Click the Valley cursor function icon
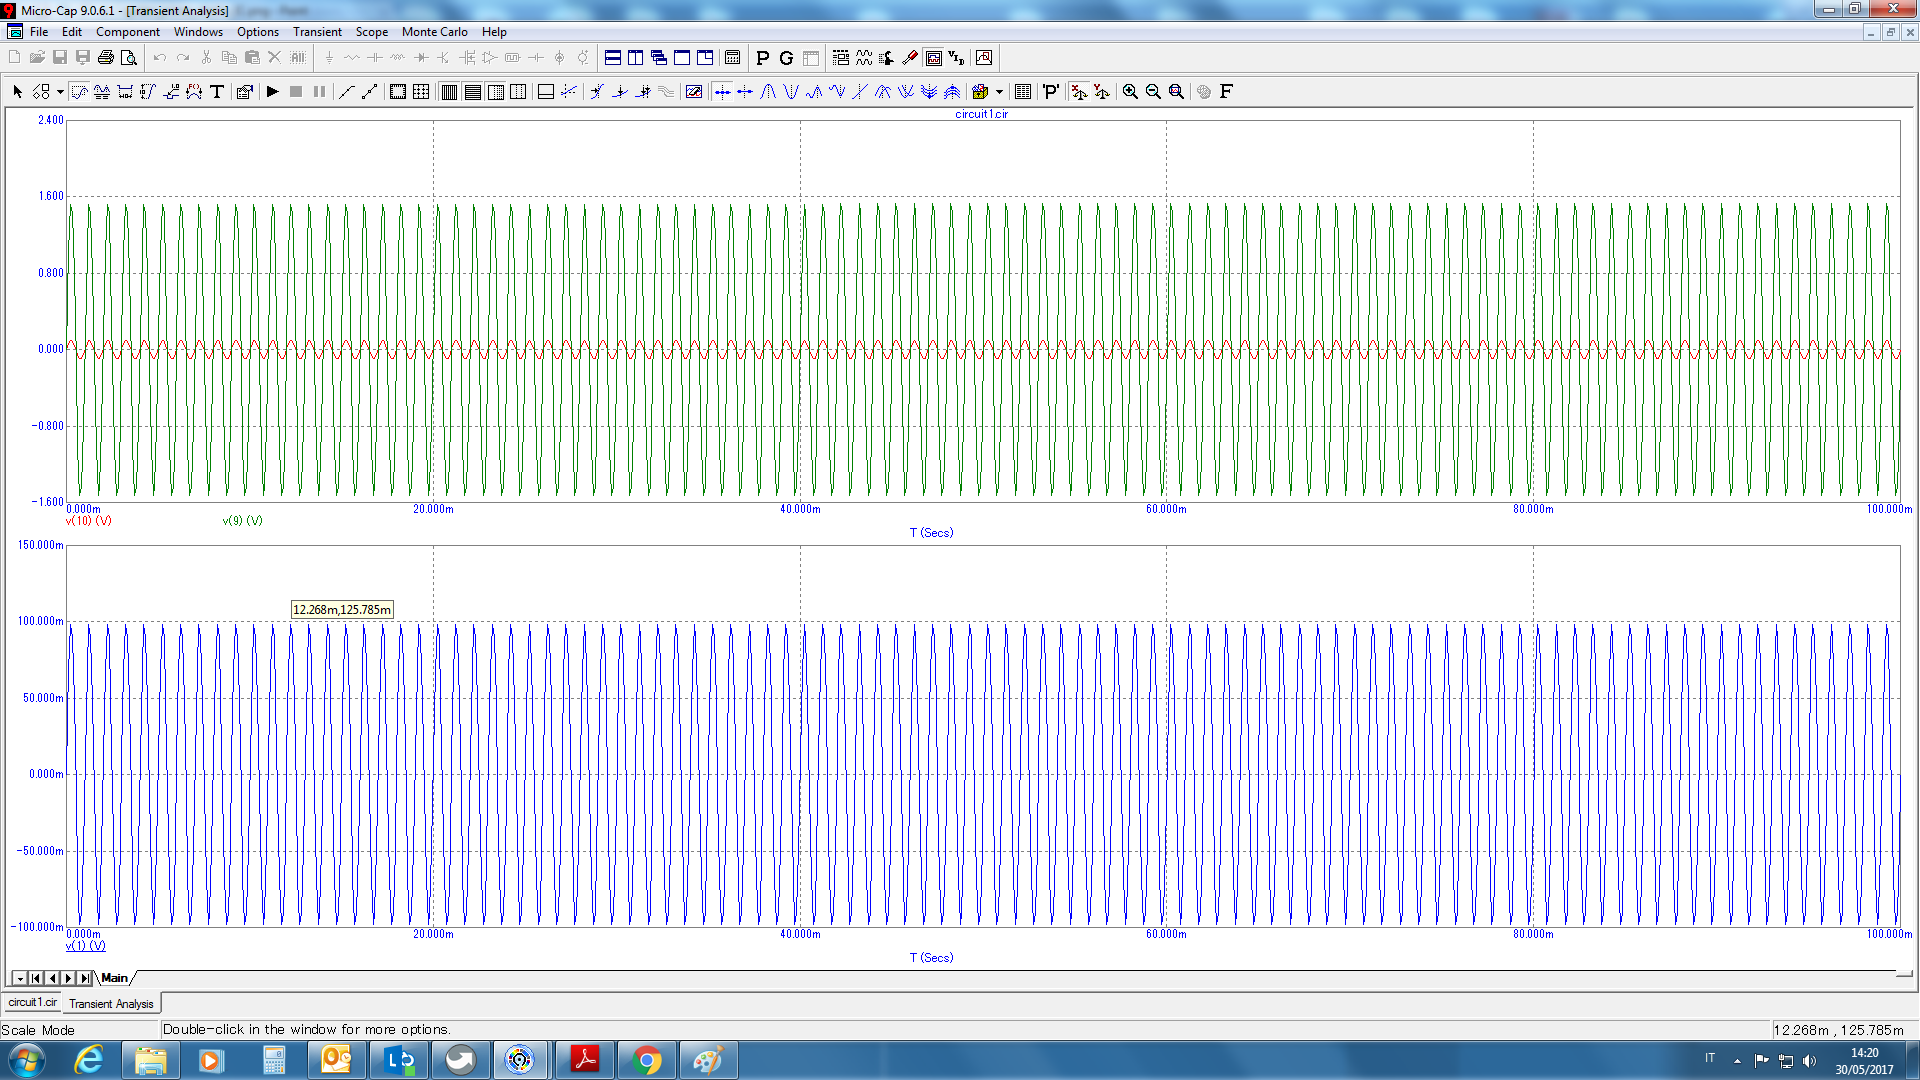 coord(791,92)
